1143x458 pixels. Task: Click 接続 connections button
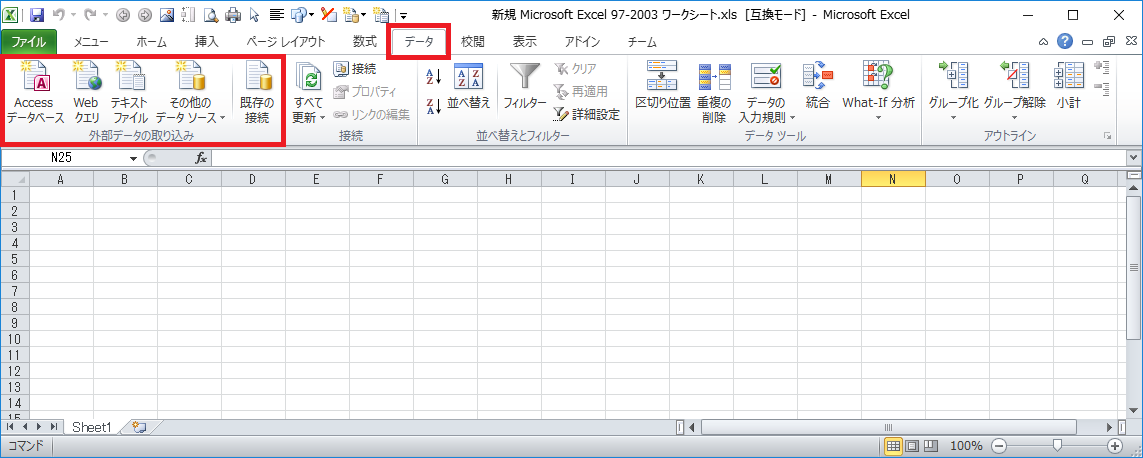pos(355,69)
